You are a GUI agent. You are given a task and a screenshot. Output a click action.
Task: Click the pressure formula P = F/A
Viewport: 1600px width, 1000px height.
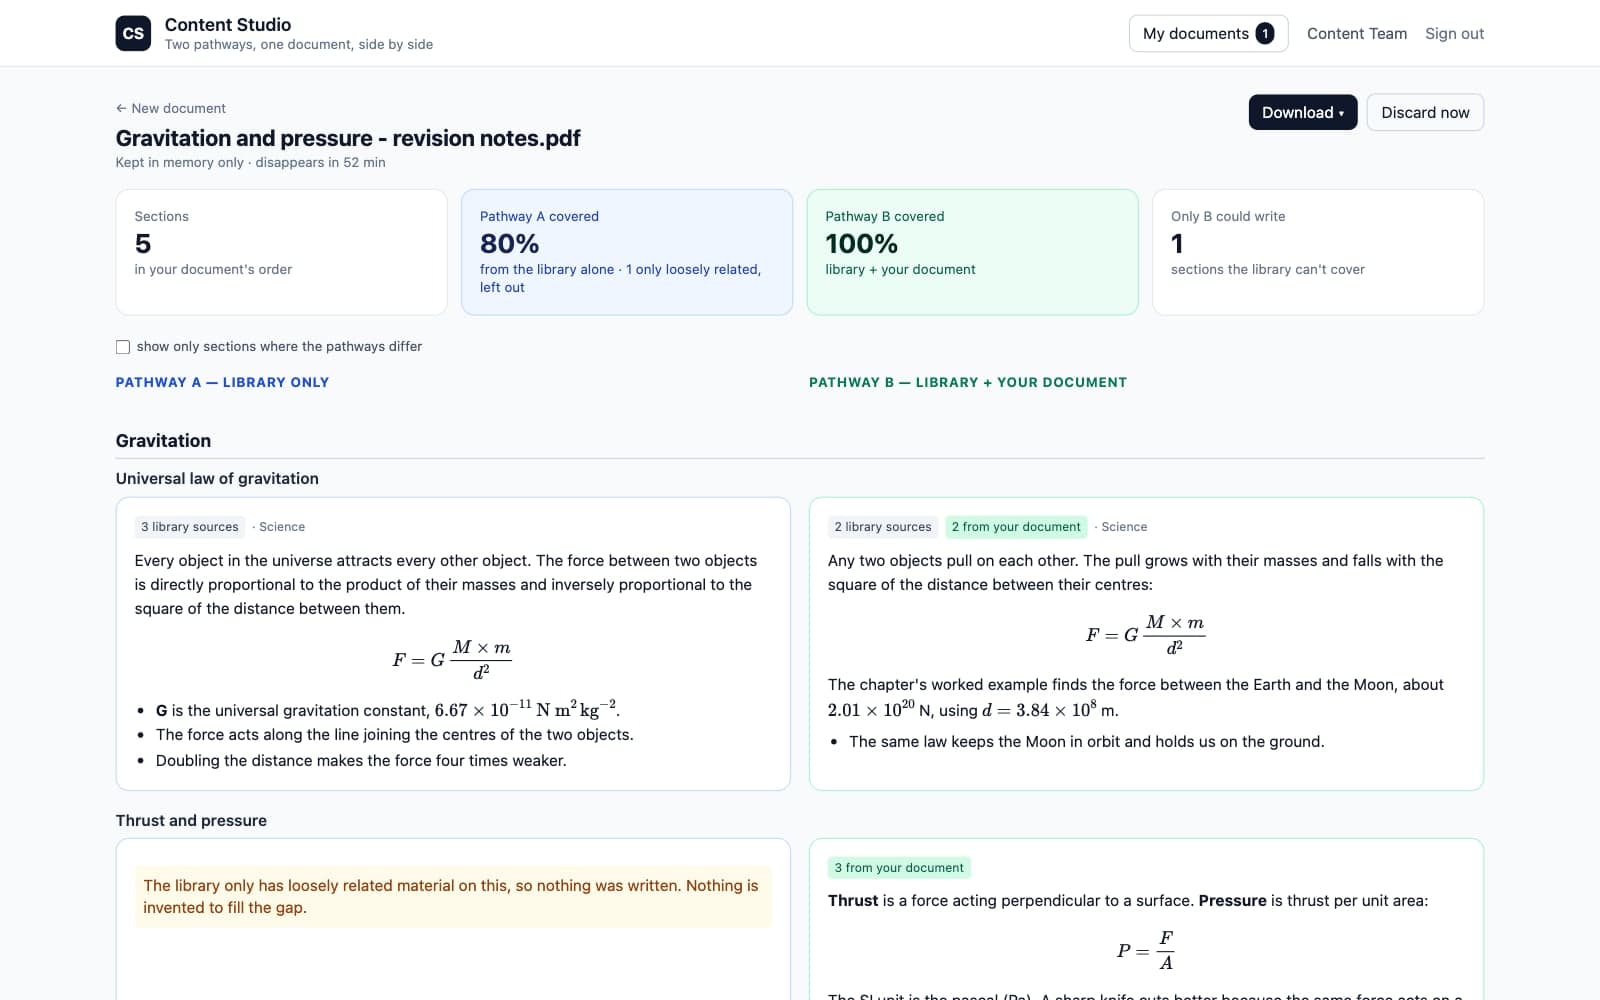click(x=1145, y=950)
